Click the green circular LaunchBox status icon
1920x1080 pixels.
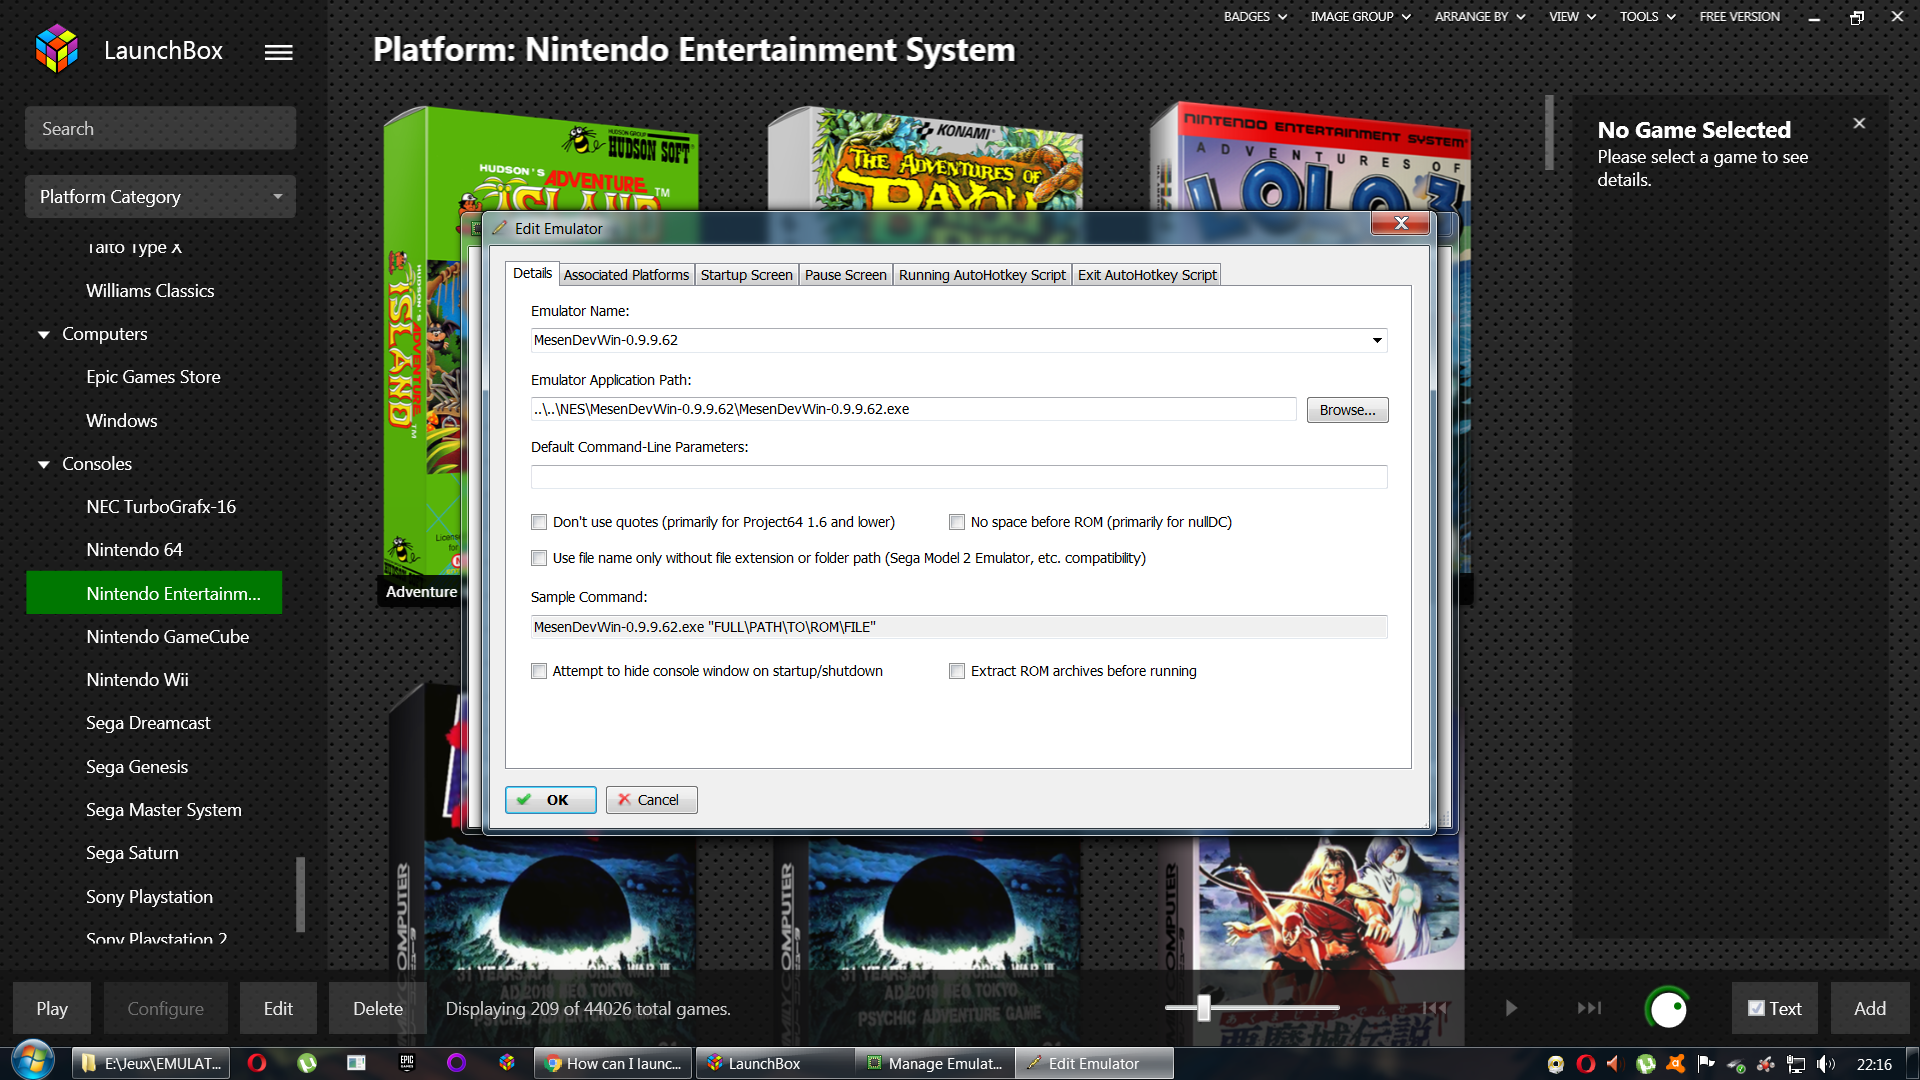pyautogui.click(x=1667, y=1009)
